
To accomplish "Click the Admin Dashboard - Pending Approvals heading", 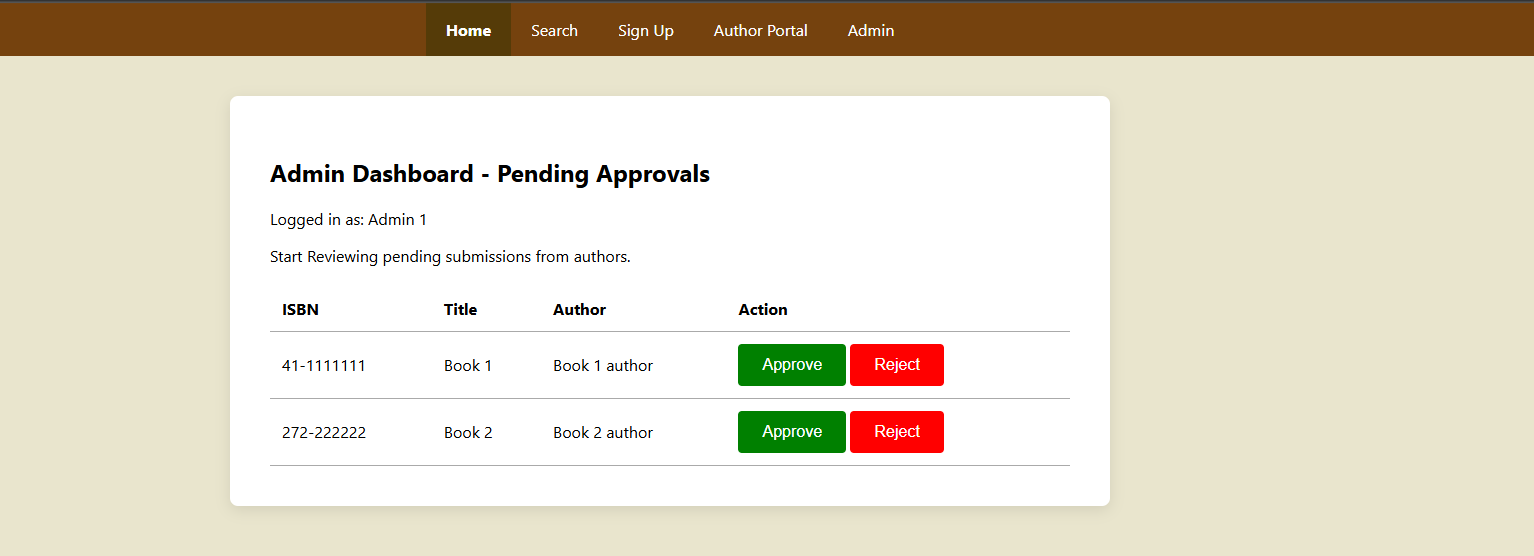I will (489, 174).
